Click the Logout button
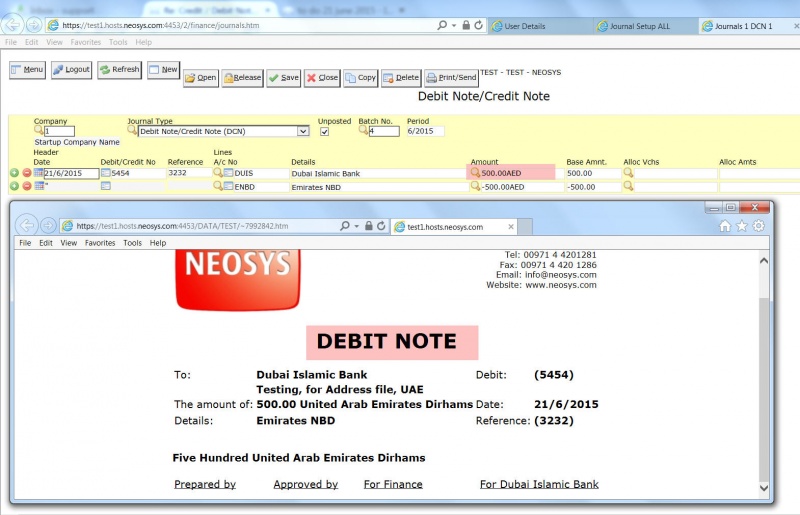 click(71, 69)
